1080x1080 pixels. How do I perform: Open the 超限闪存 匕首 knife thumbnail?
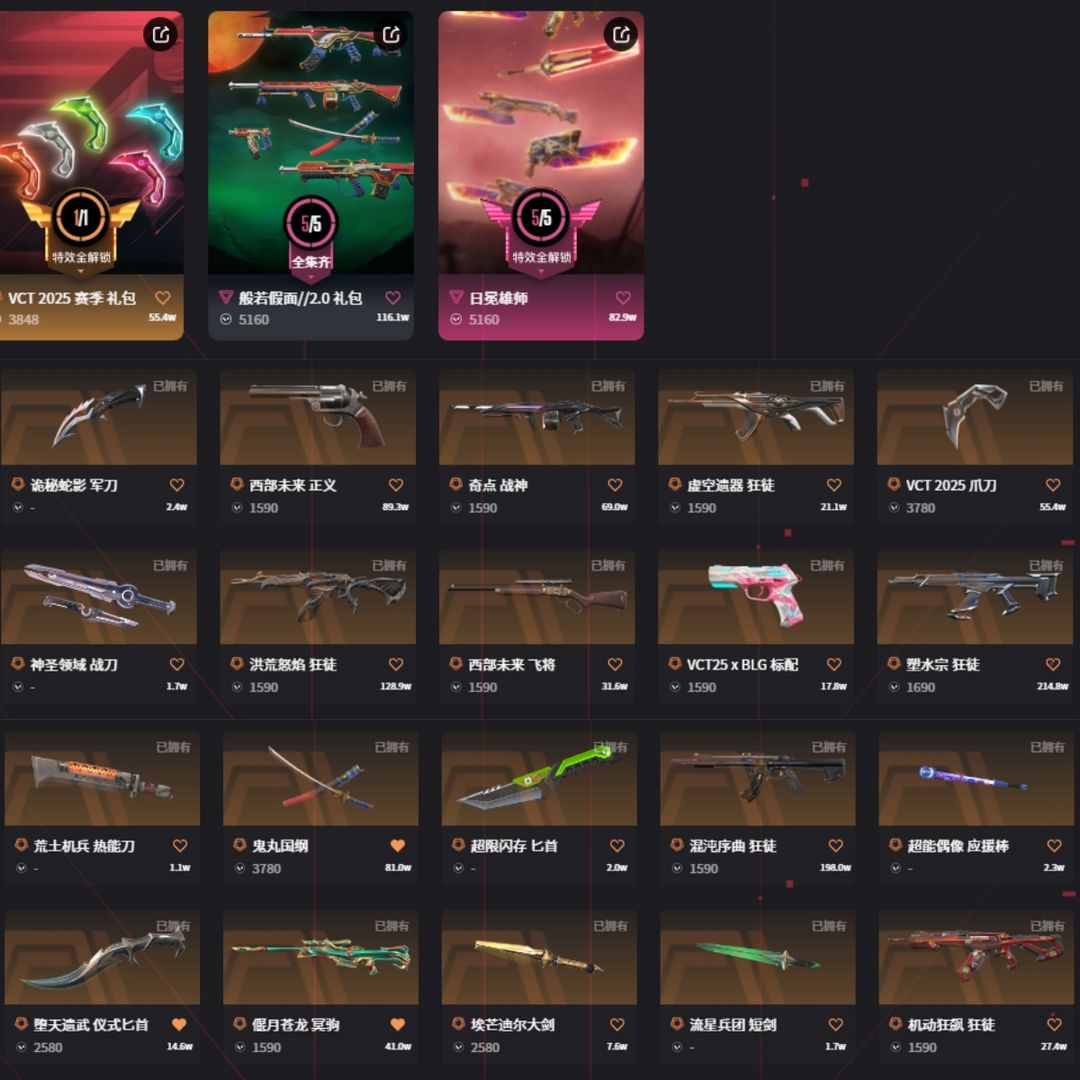click(x=539, y=778)
